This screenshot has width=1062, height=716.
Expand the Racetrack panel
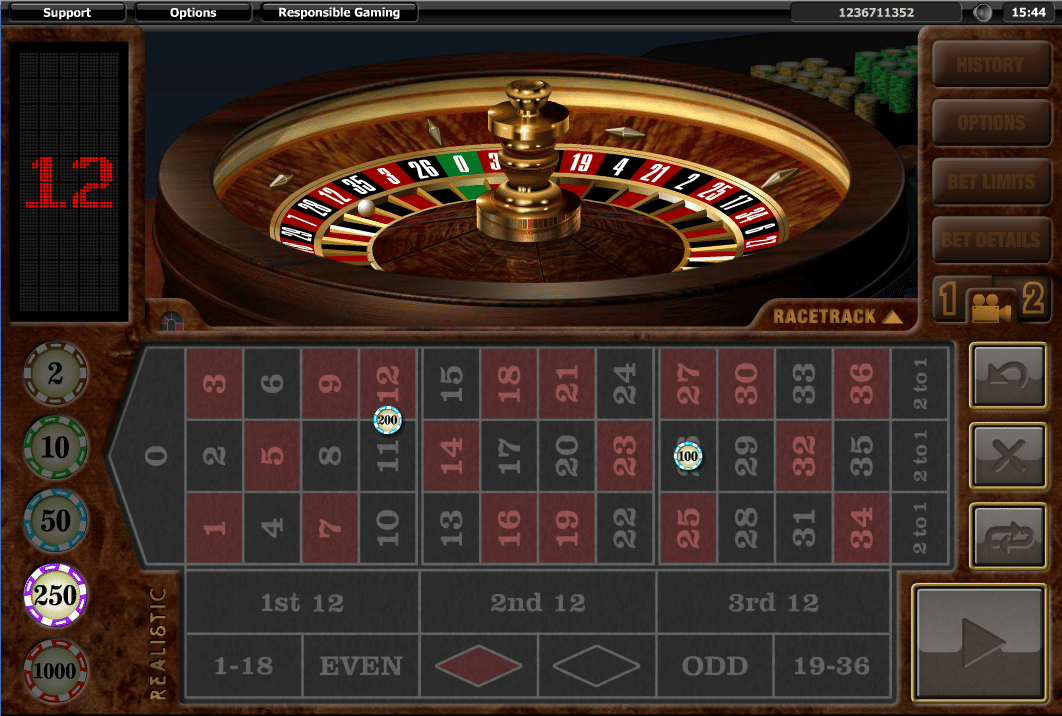(x=837, y=316)
